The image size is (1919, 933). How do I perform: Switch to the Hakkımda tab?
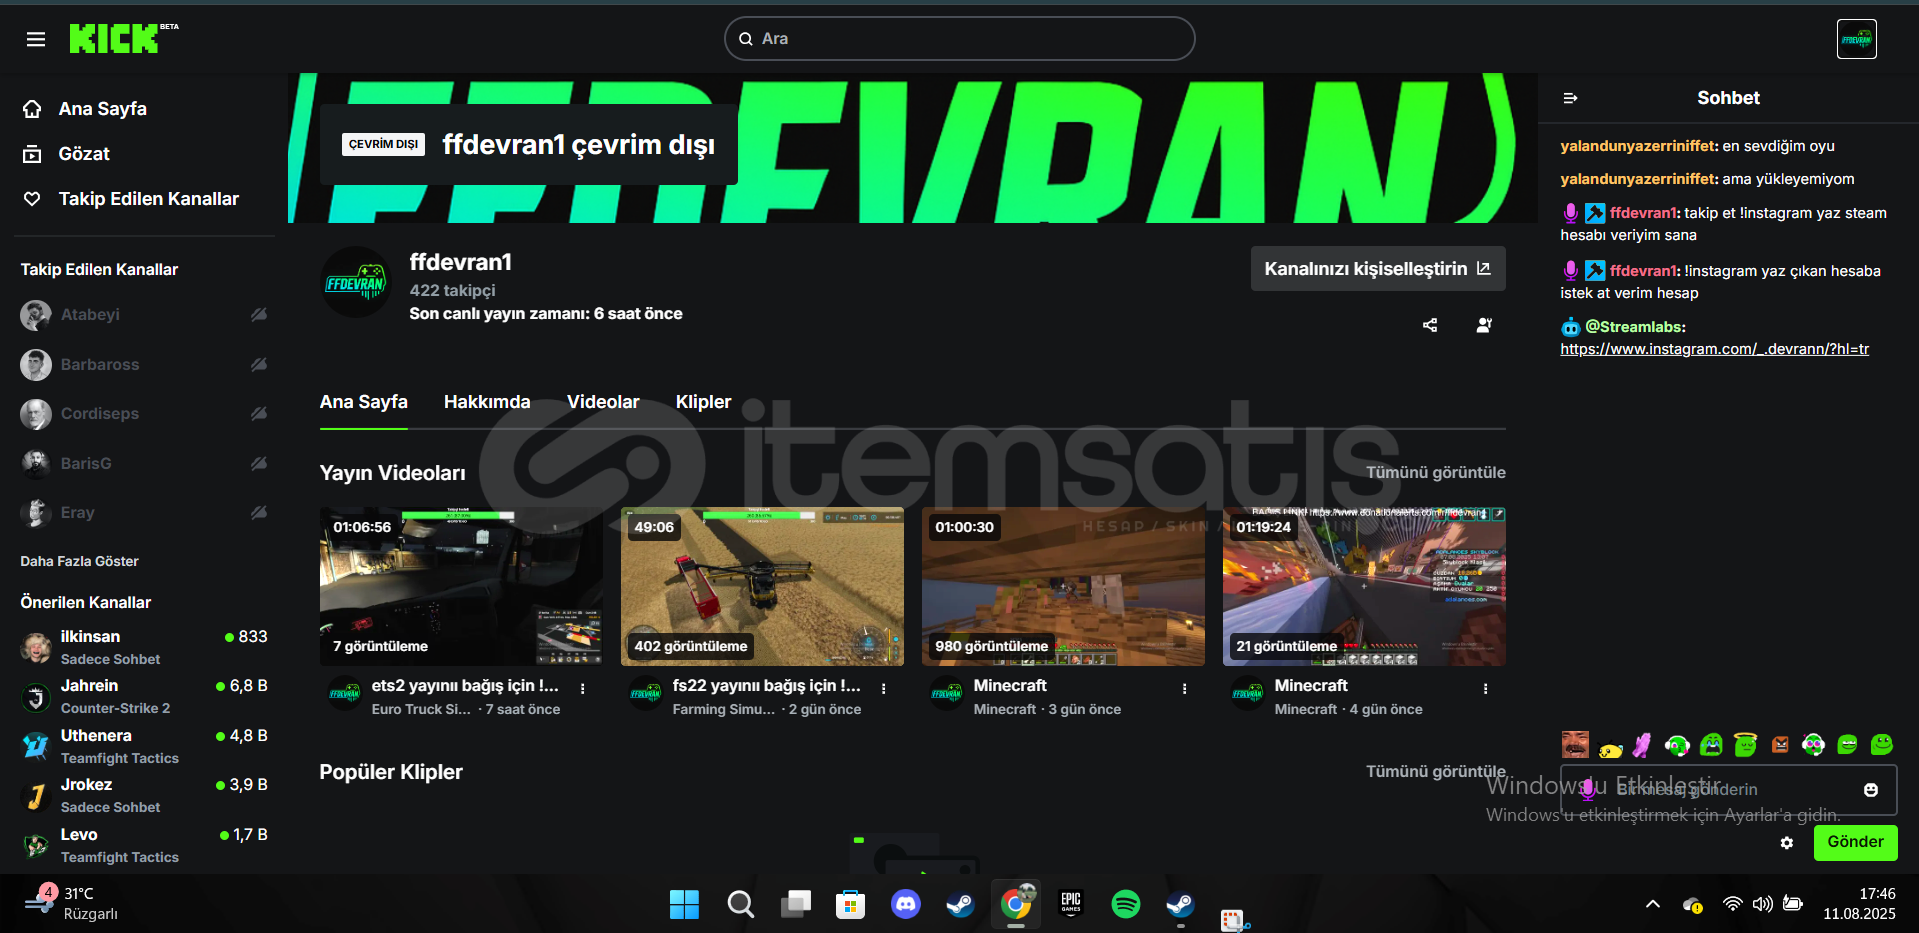pyautogui.click(x=487, y=402)
